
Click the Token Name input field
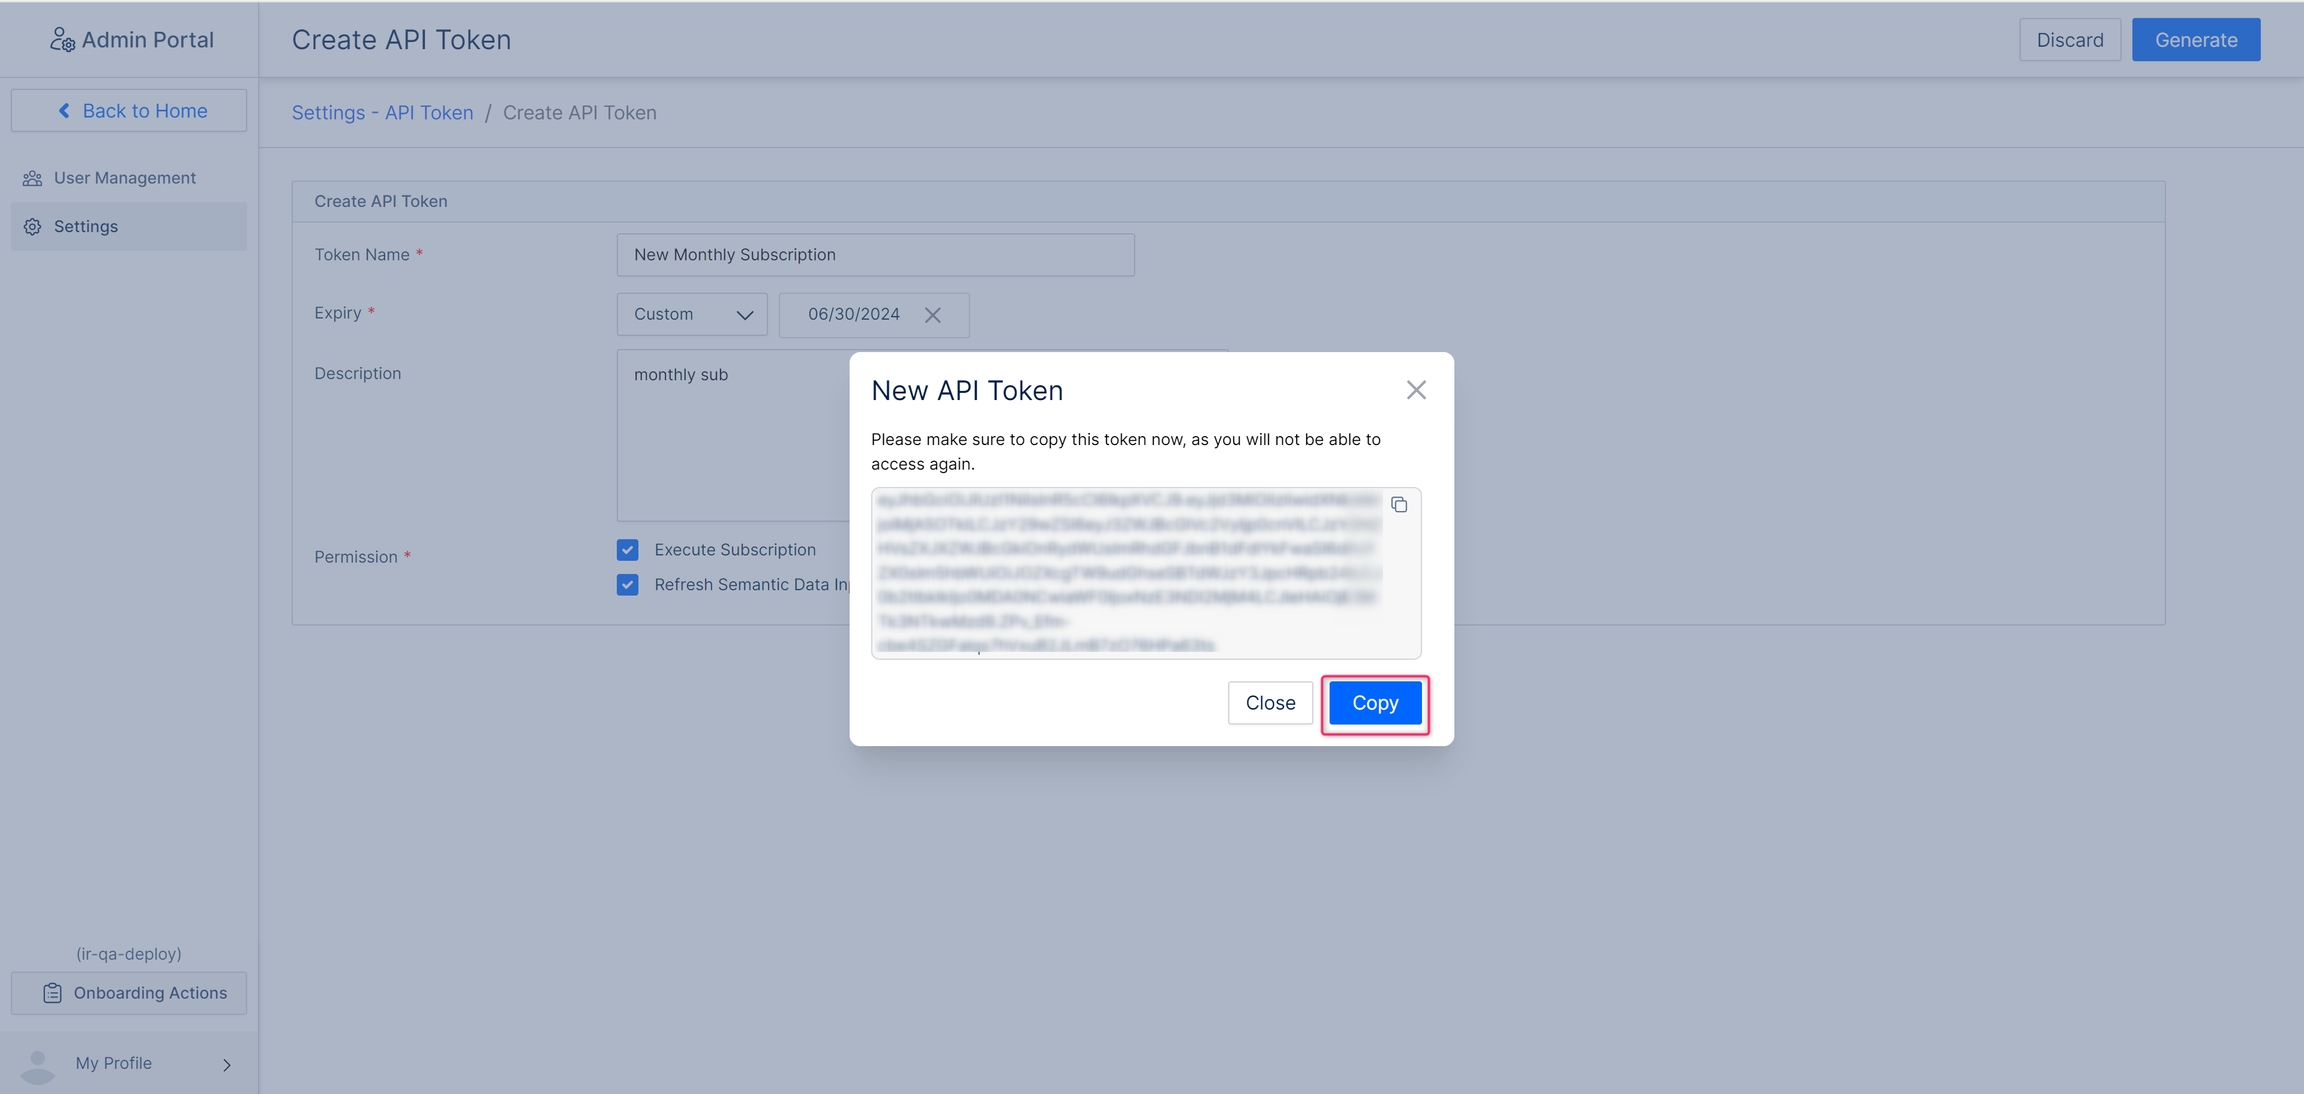875,255
